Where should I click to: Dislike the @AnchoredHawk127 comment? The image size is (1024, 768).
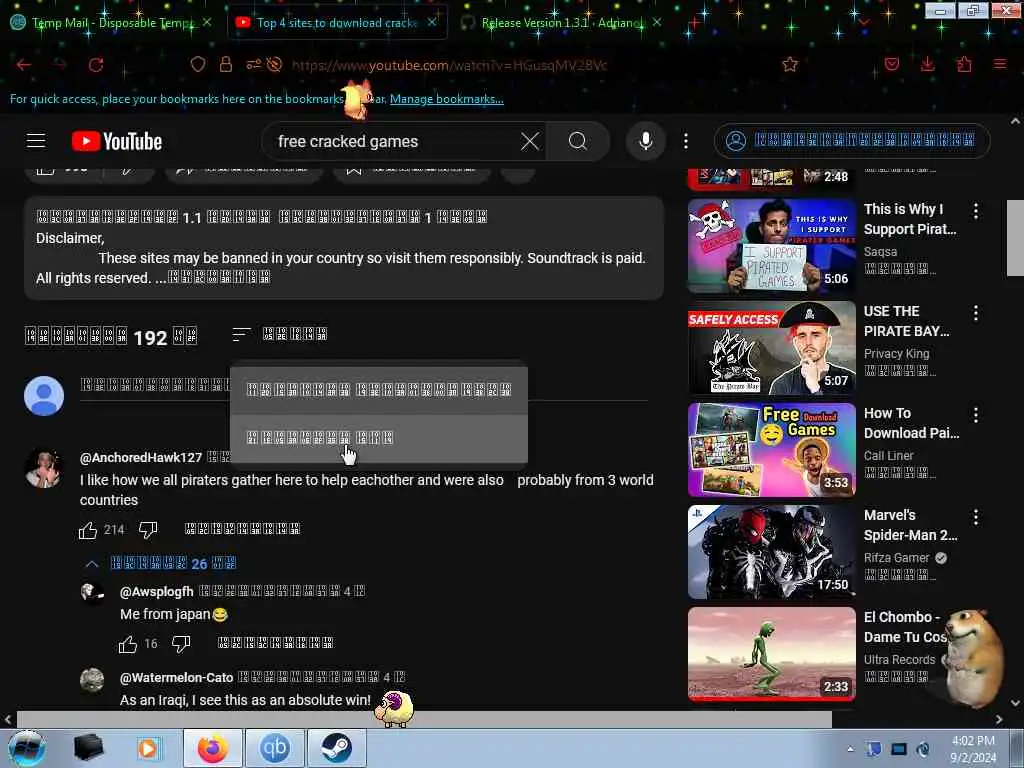148,530
